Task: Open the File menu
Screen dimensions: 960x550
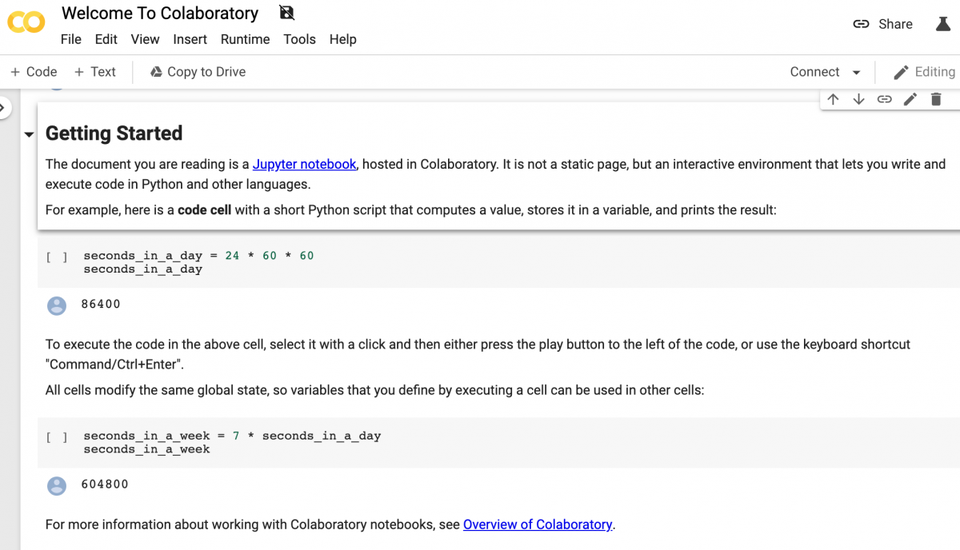Action: click(x=71, y=39)
